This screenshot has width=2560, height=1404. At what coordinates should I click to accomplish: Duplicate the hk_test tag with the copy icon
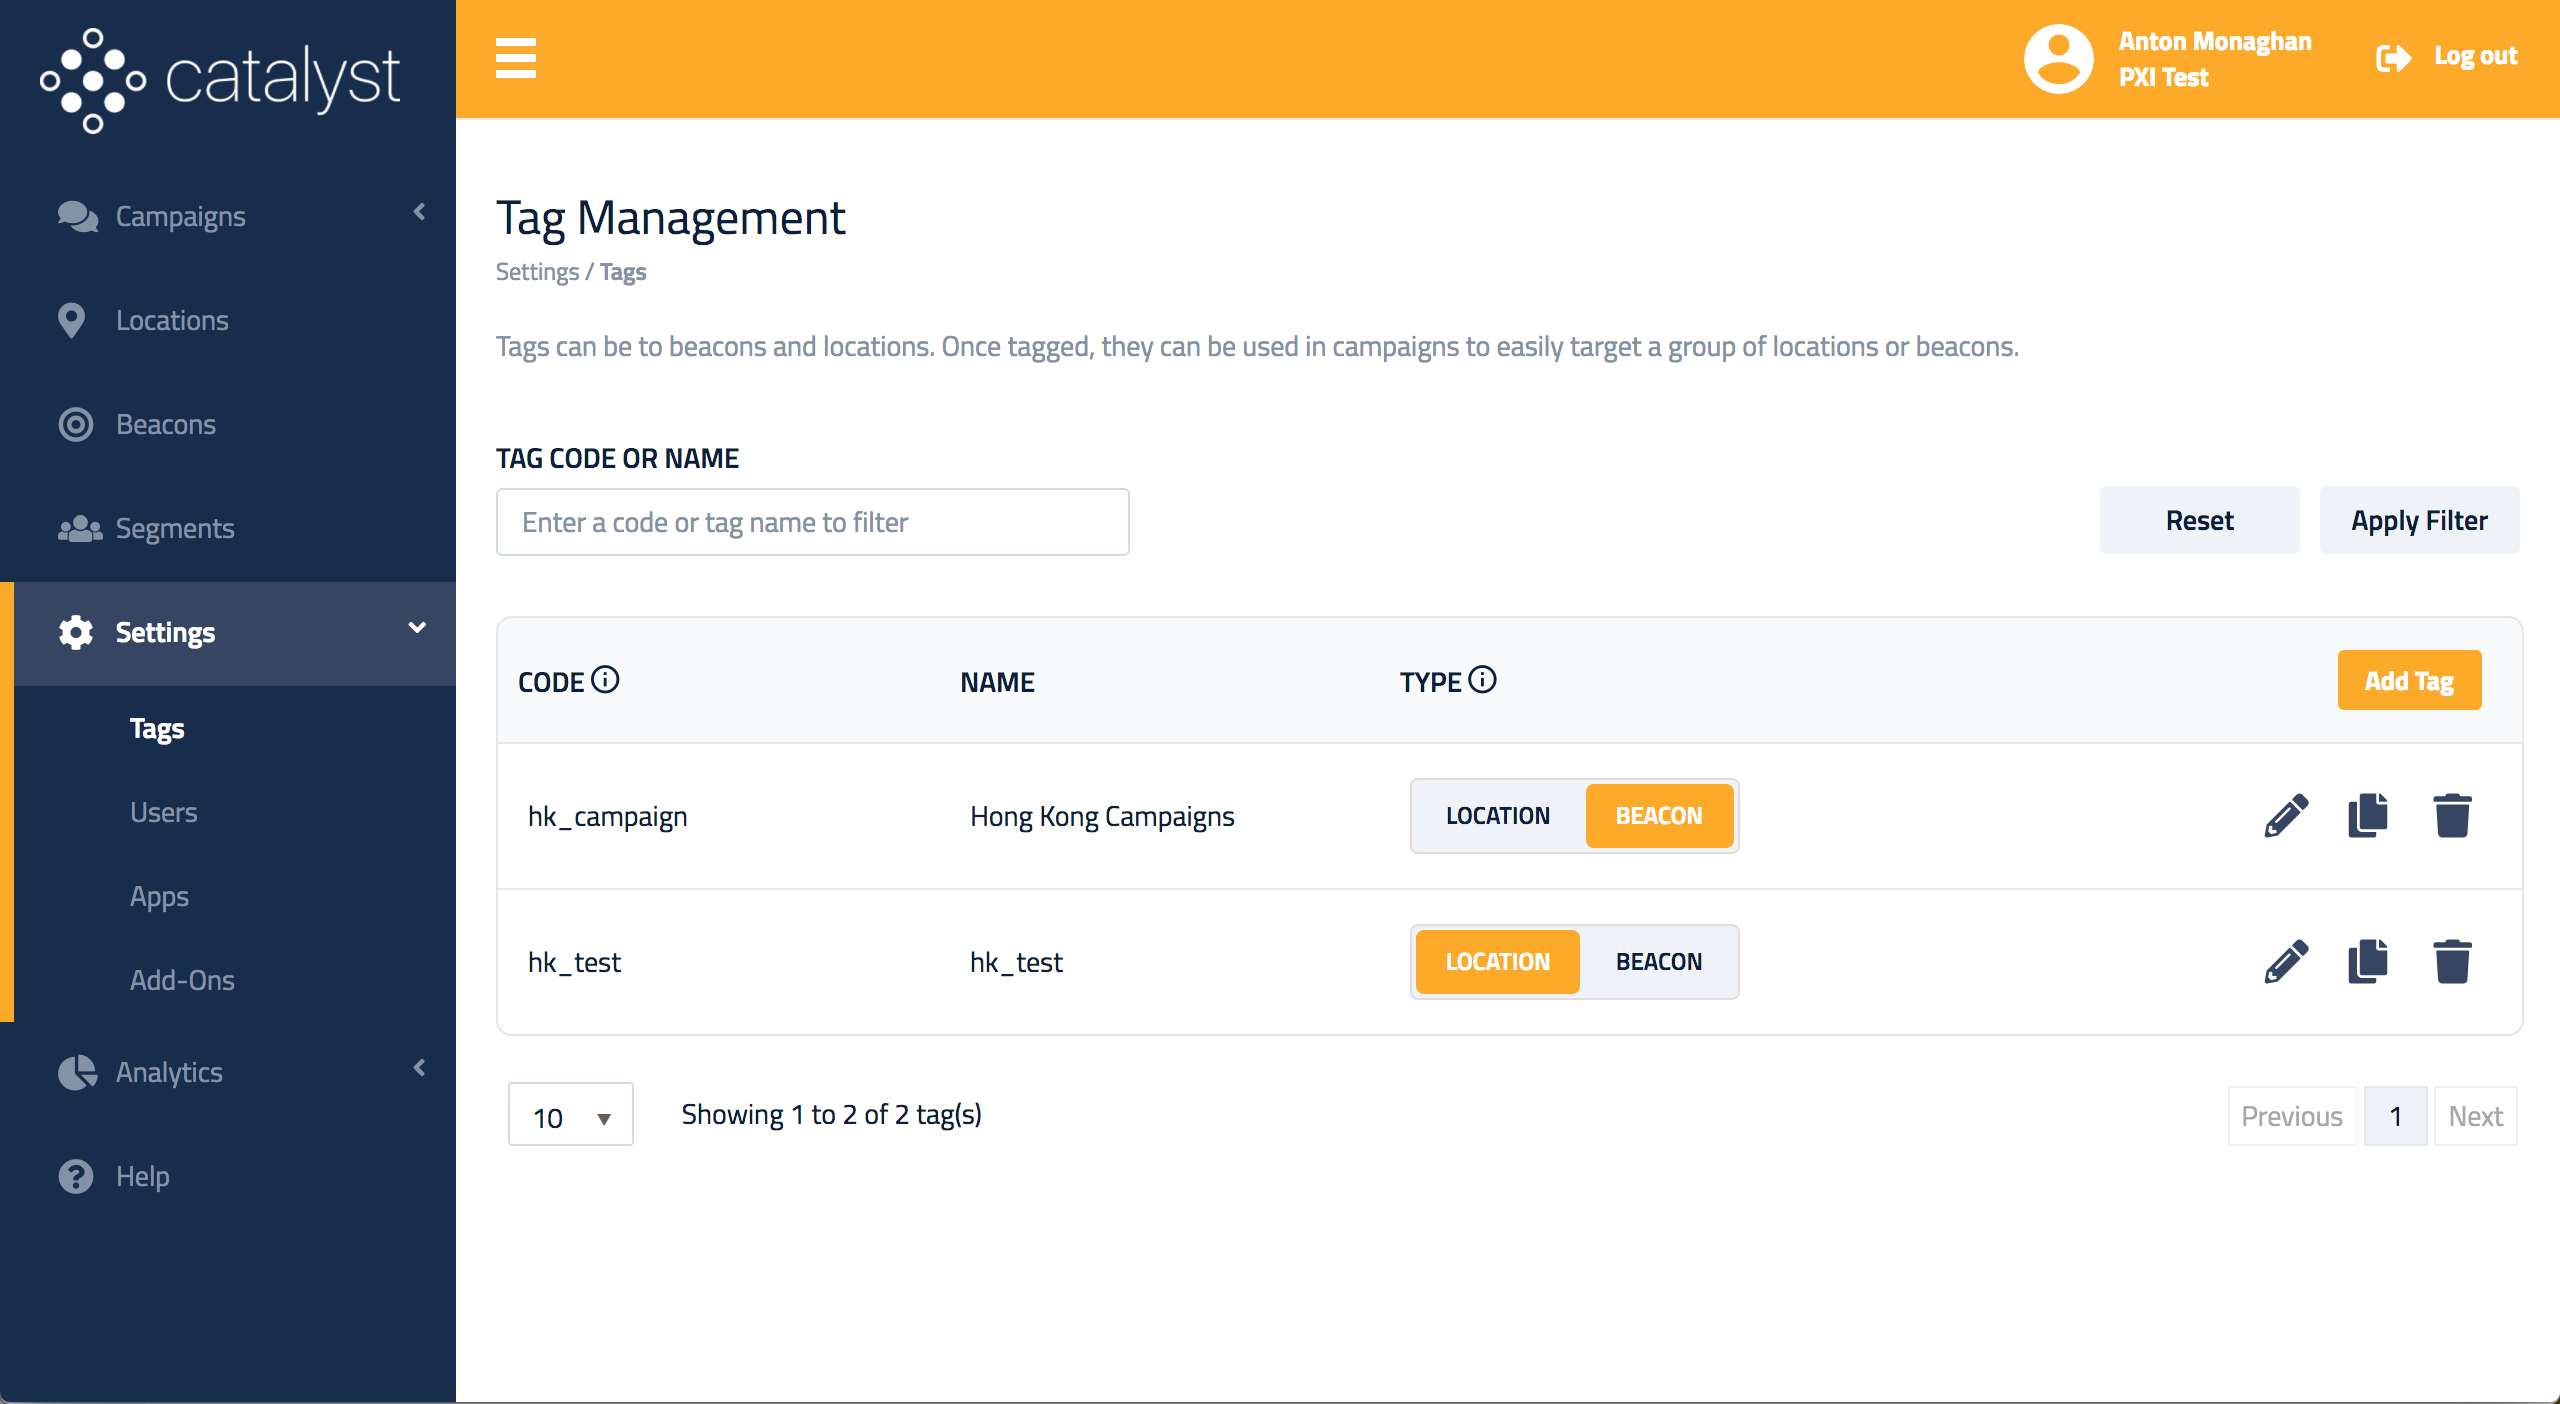click(x=2367, y=961)
